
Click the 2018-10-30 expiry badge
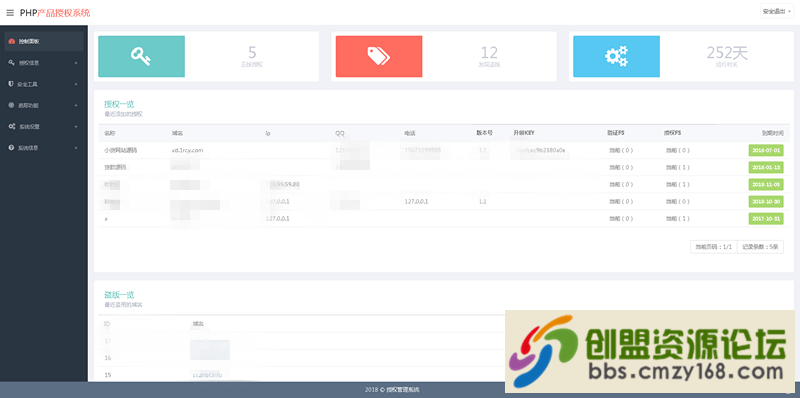(766, 202)
